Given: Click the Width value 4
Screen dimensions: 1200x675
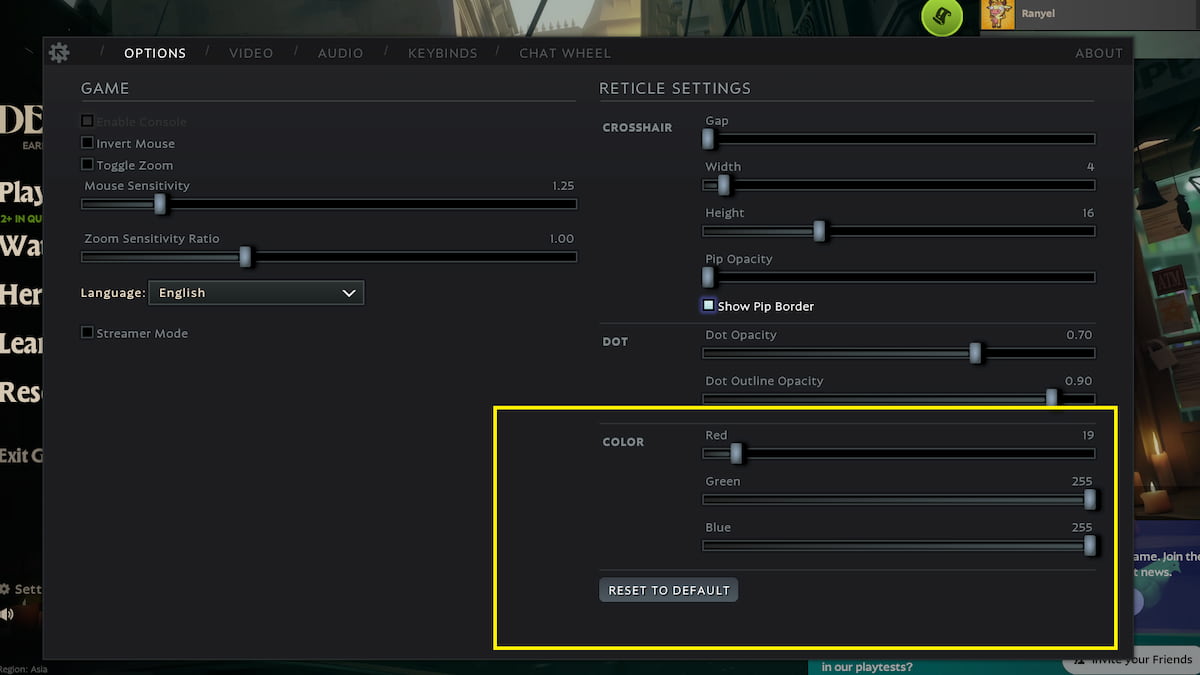Looking at the screenshot, I should (1090, 167).
